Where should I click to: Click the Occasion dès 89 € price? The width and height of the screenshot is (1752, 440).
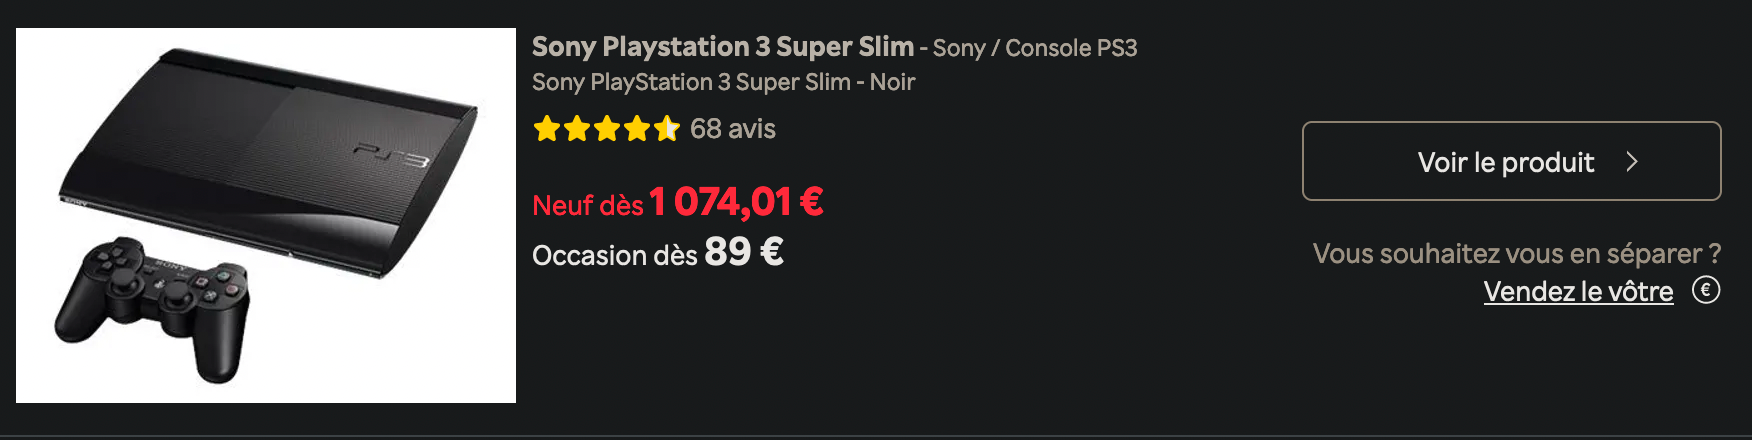658,252
